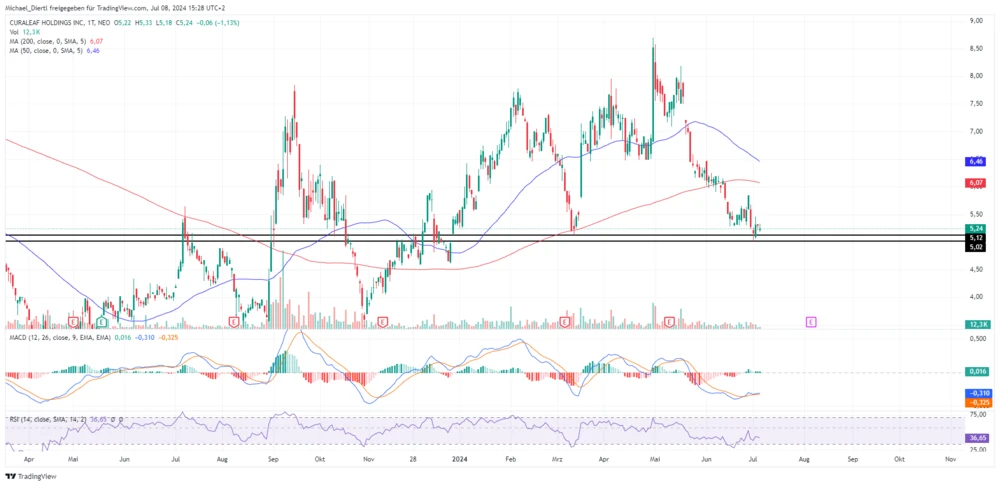Screen dimensions: 1000x486
Task: Click the earnings marker near November 2023
Action: click(x=384, y=322)
